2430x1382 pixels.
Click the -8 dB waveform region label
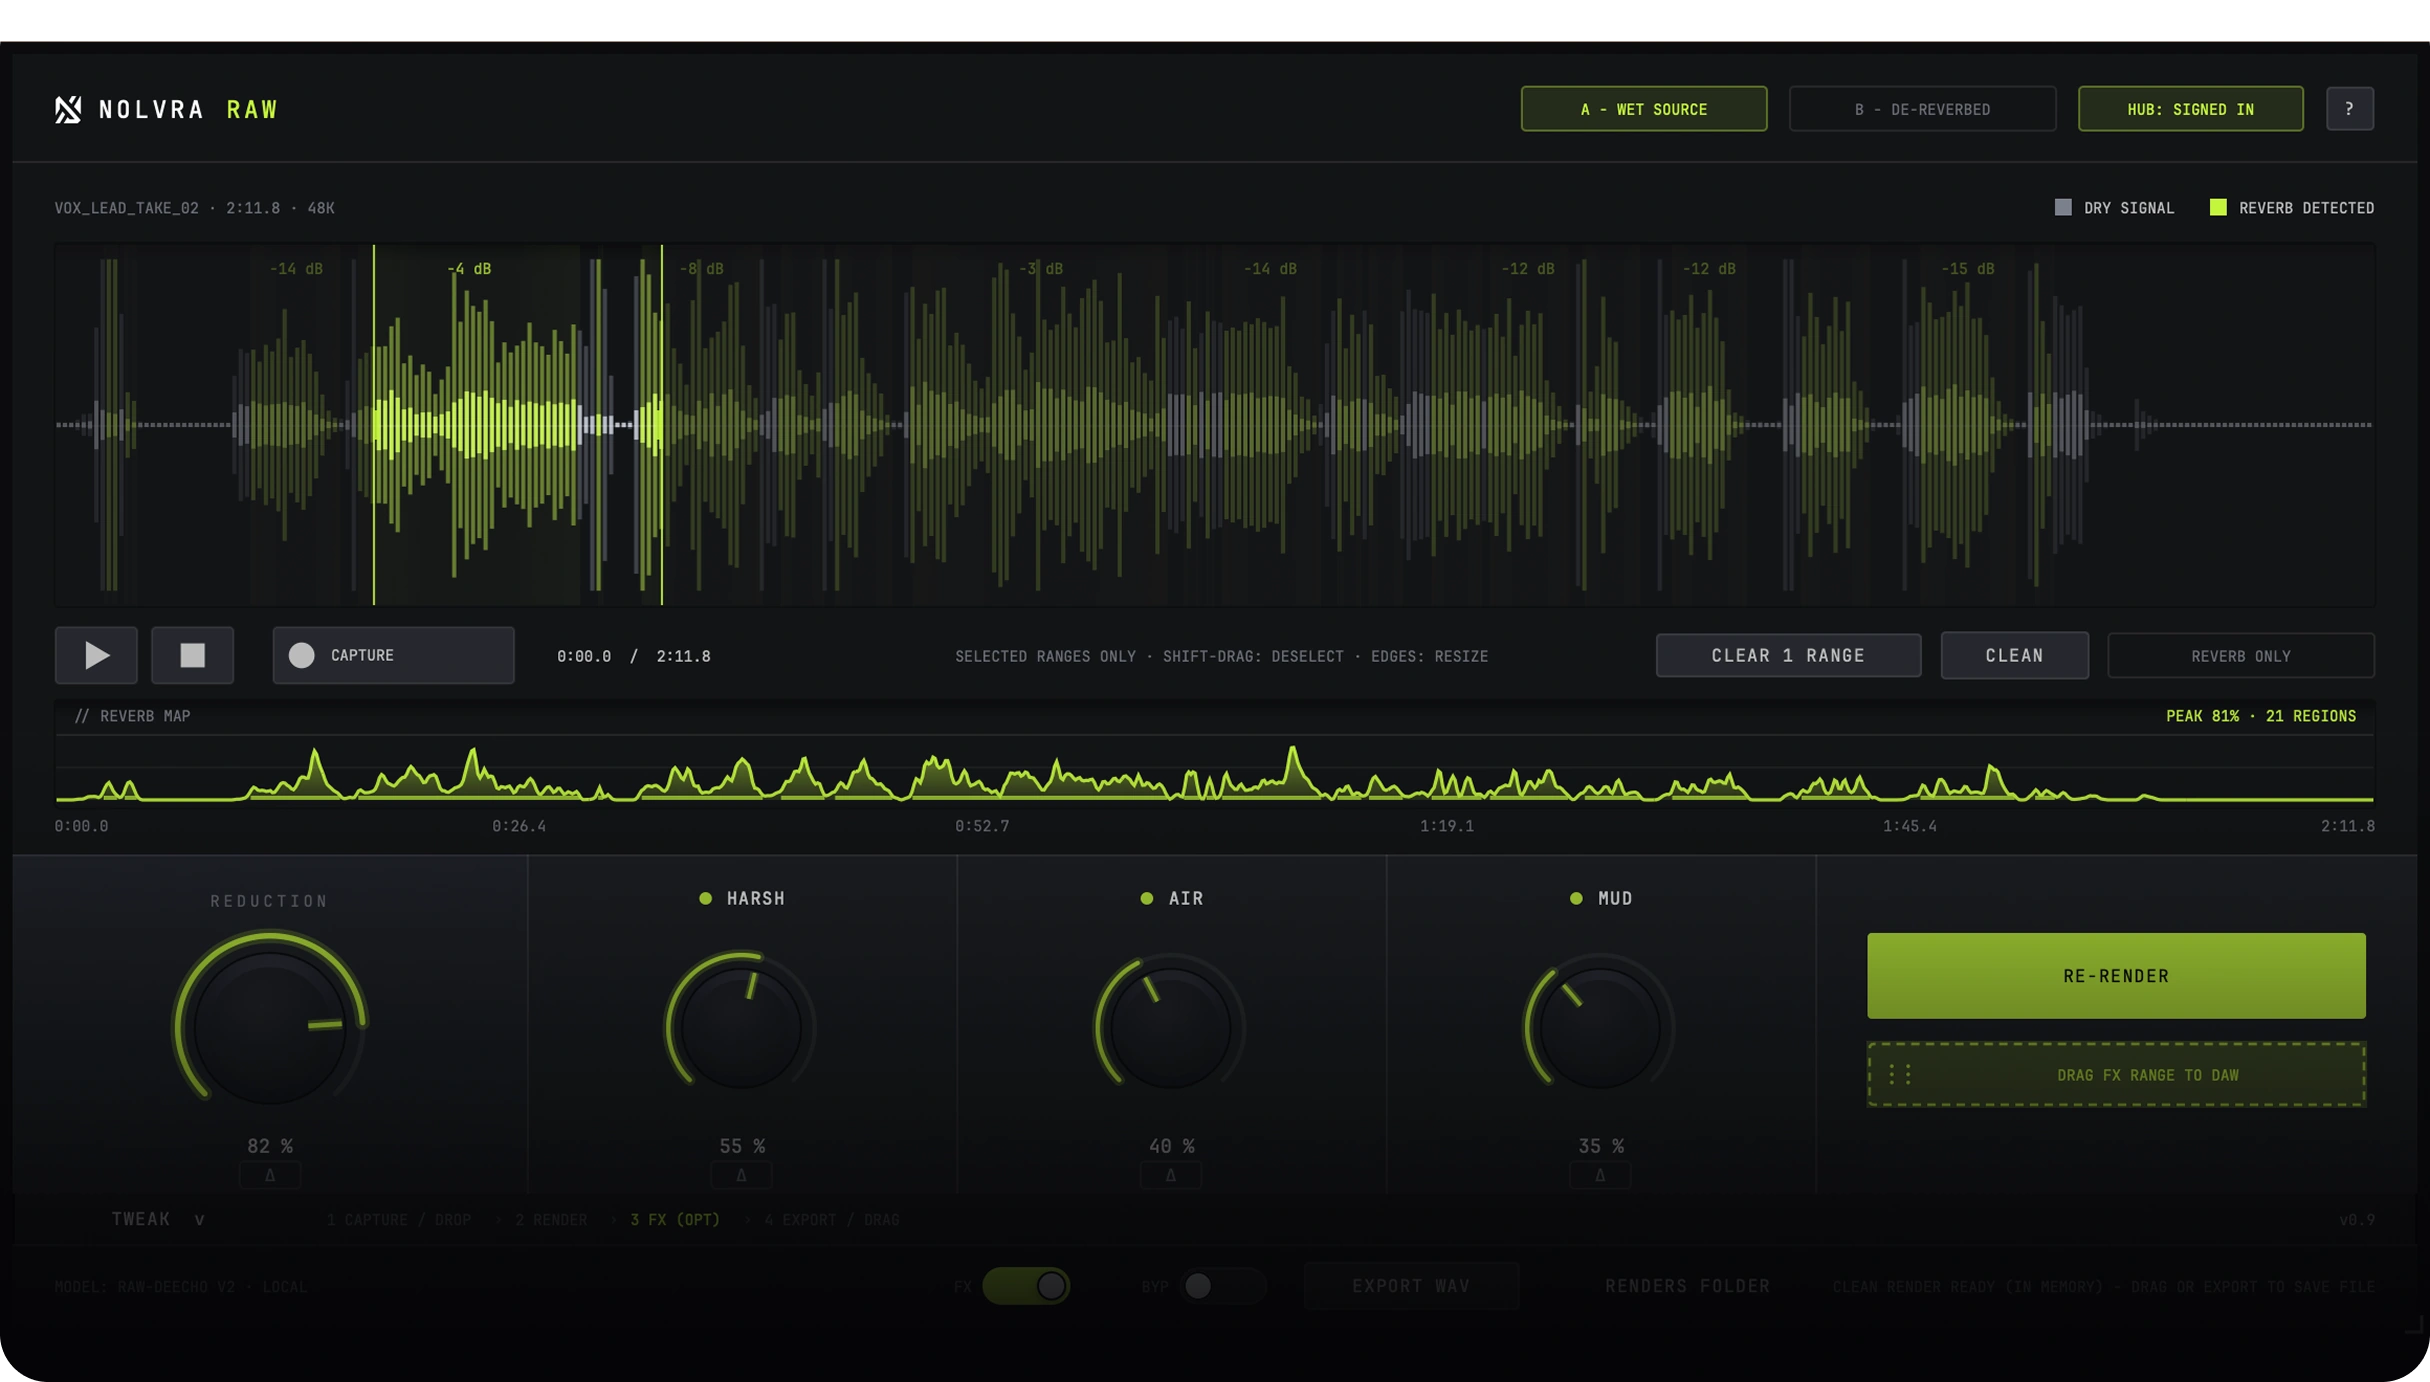701,268
